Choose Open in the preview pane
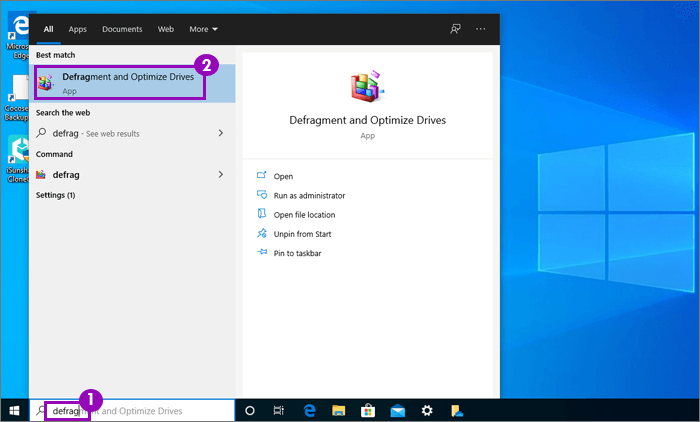Image resolution: width=700 pixels, height=422 pixels. tap(283, 176)
